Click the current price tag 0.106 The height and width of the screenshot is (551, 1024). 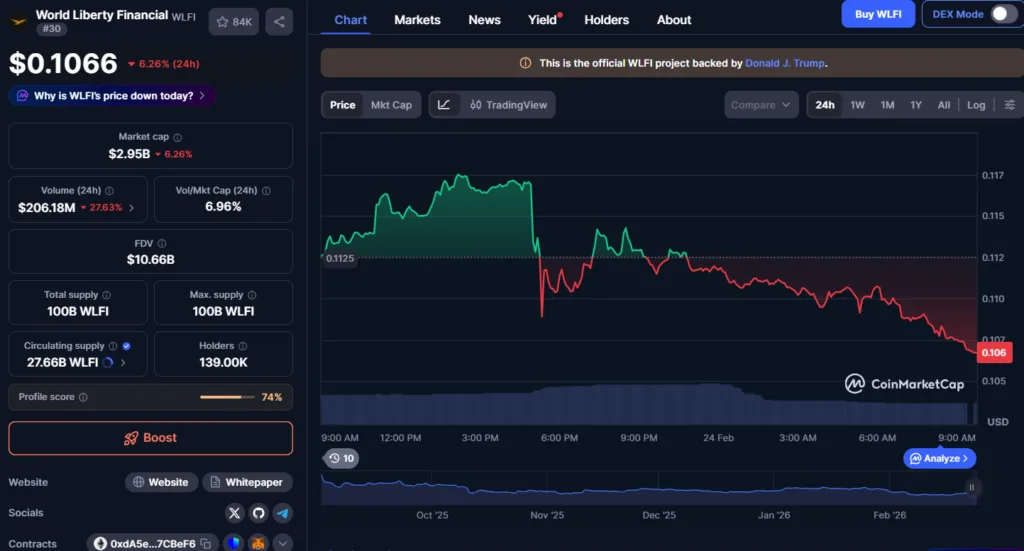[994, 353]
